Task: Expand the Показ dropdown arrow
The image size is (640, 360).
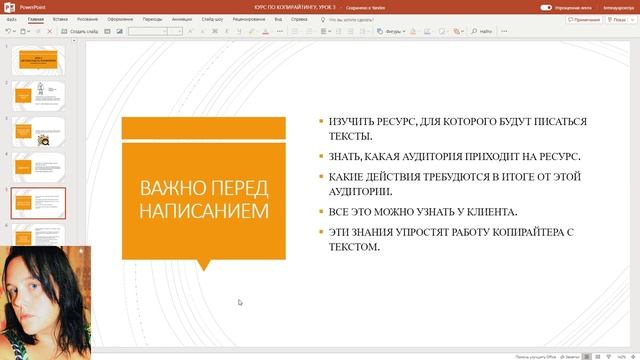Action: 633,20
